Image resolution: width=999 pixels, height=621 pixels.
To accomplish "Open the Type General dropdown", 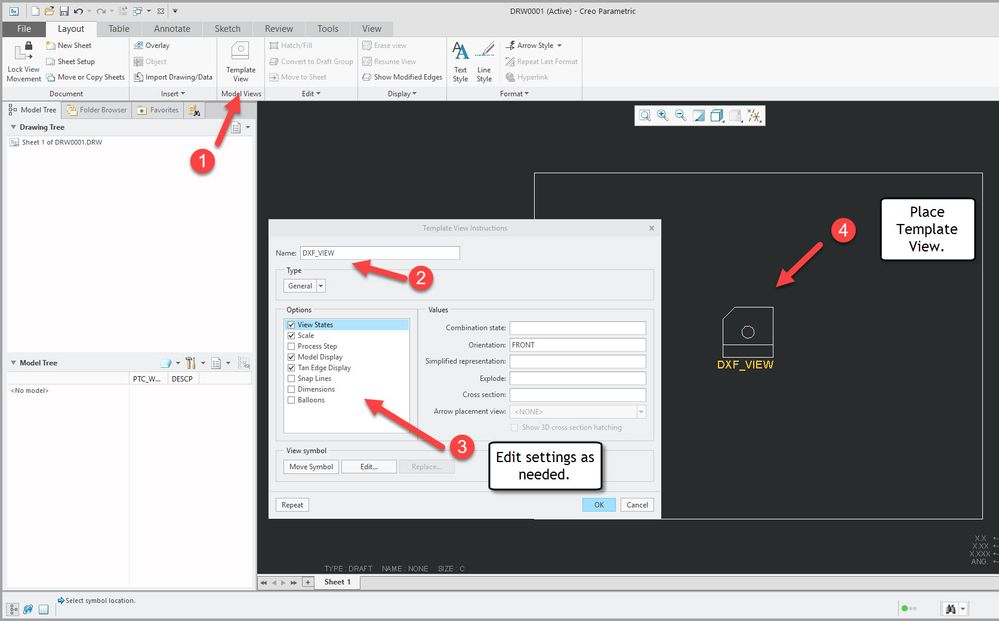I will [x=321, y=286].
